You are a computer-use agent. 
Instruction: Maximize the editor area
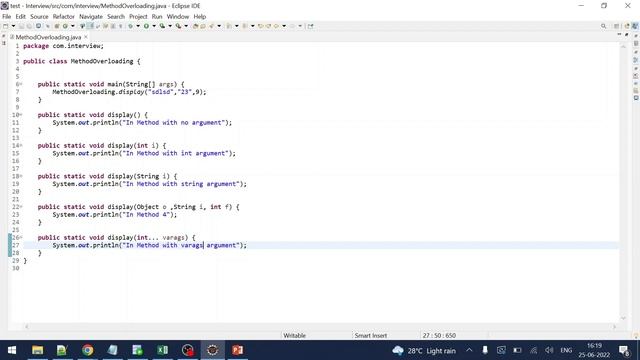click(627, 34)
